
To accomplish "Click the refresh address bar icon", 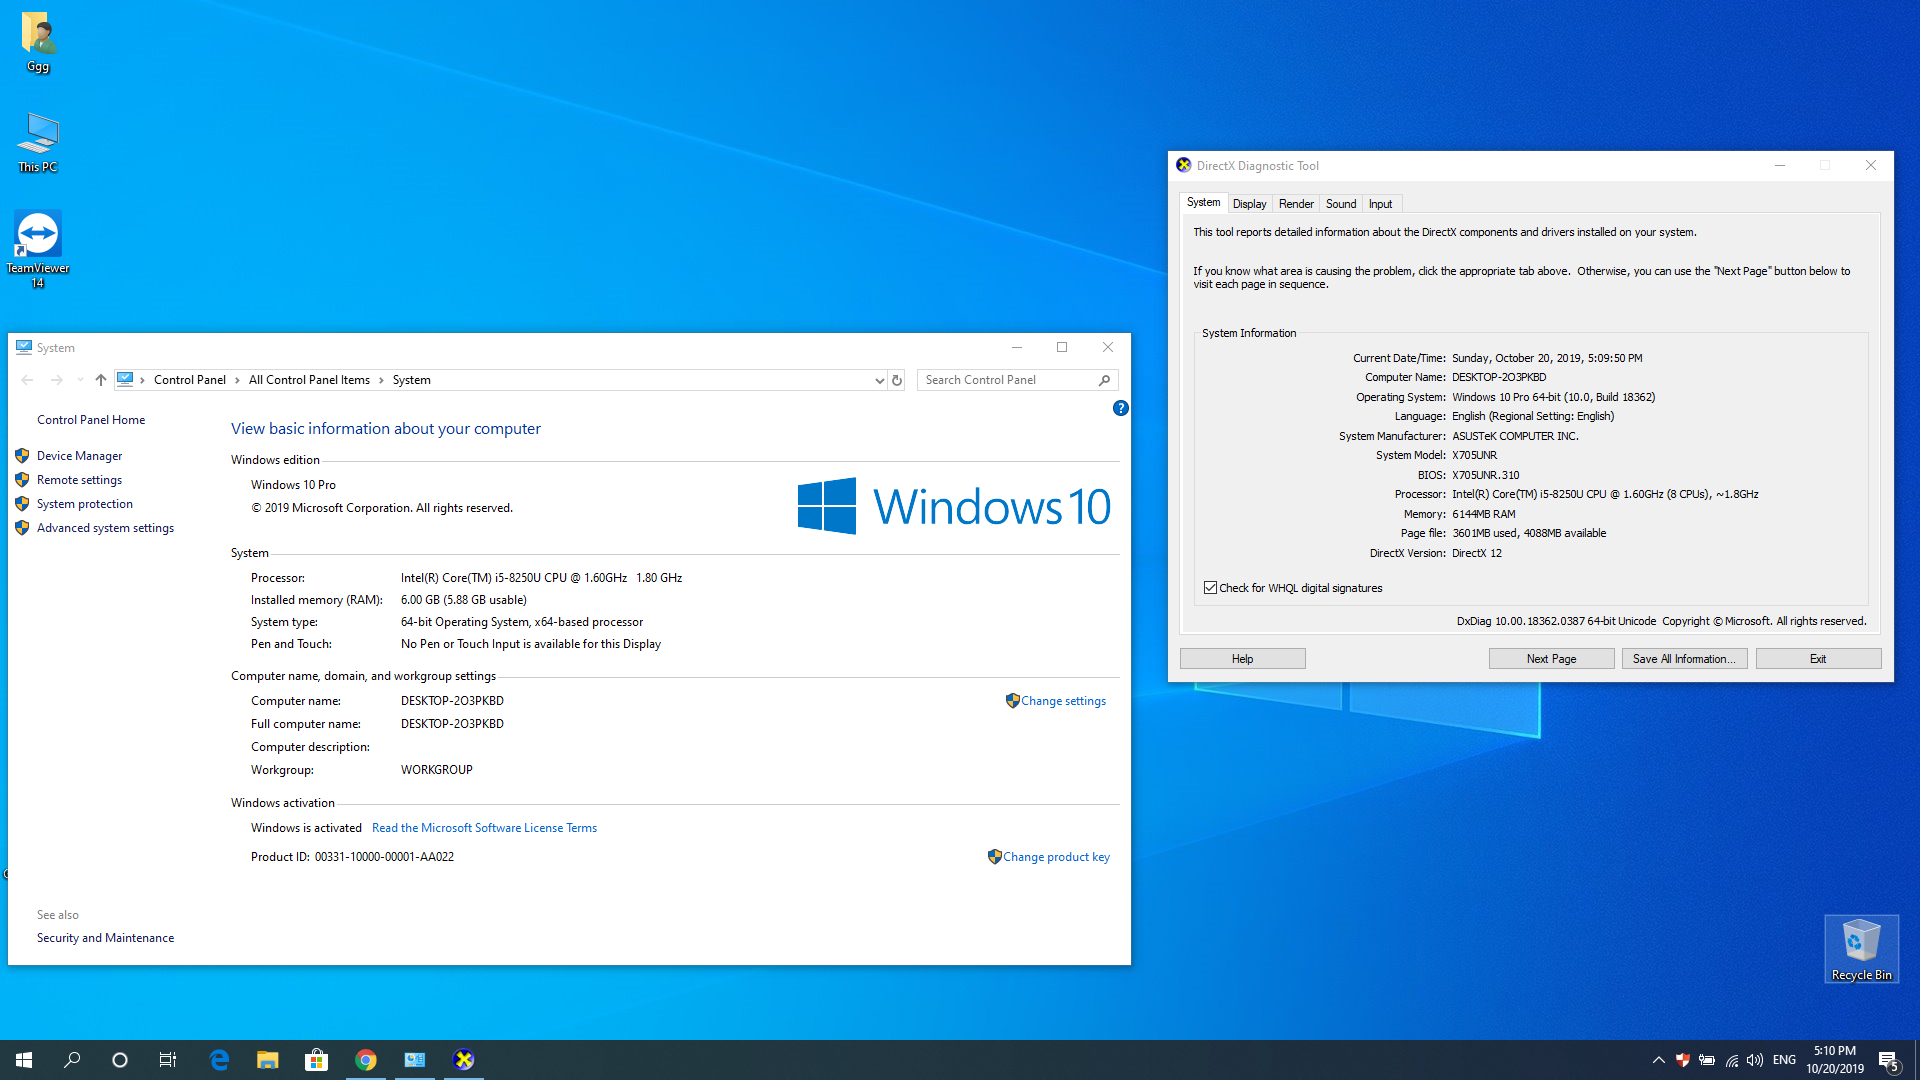I will [x=897, y=380].
